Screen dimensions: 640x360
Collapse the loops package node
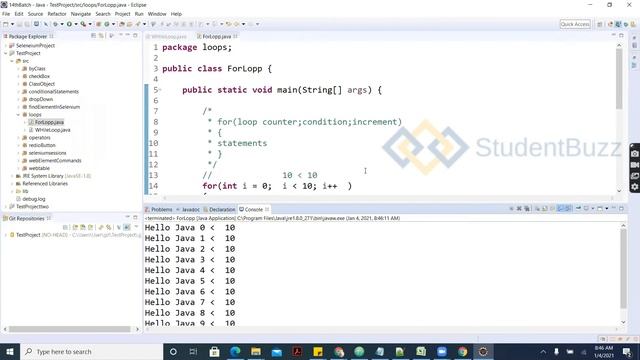coord(18,115)
